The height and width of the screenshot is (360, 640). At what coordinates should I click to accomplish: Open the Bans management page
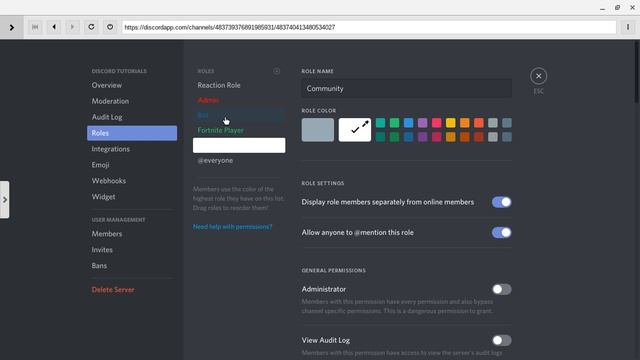pos(132,266)
